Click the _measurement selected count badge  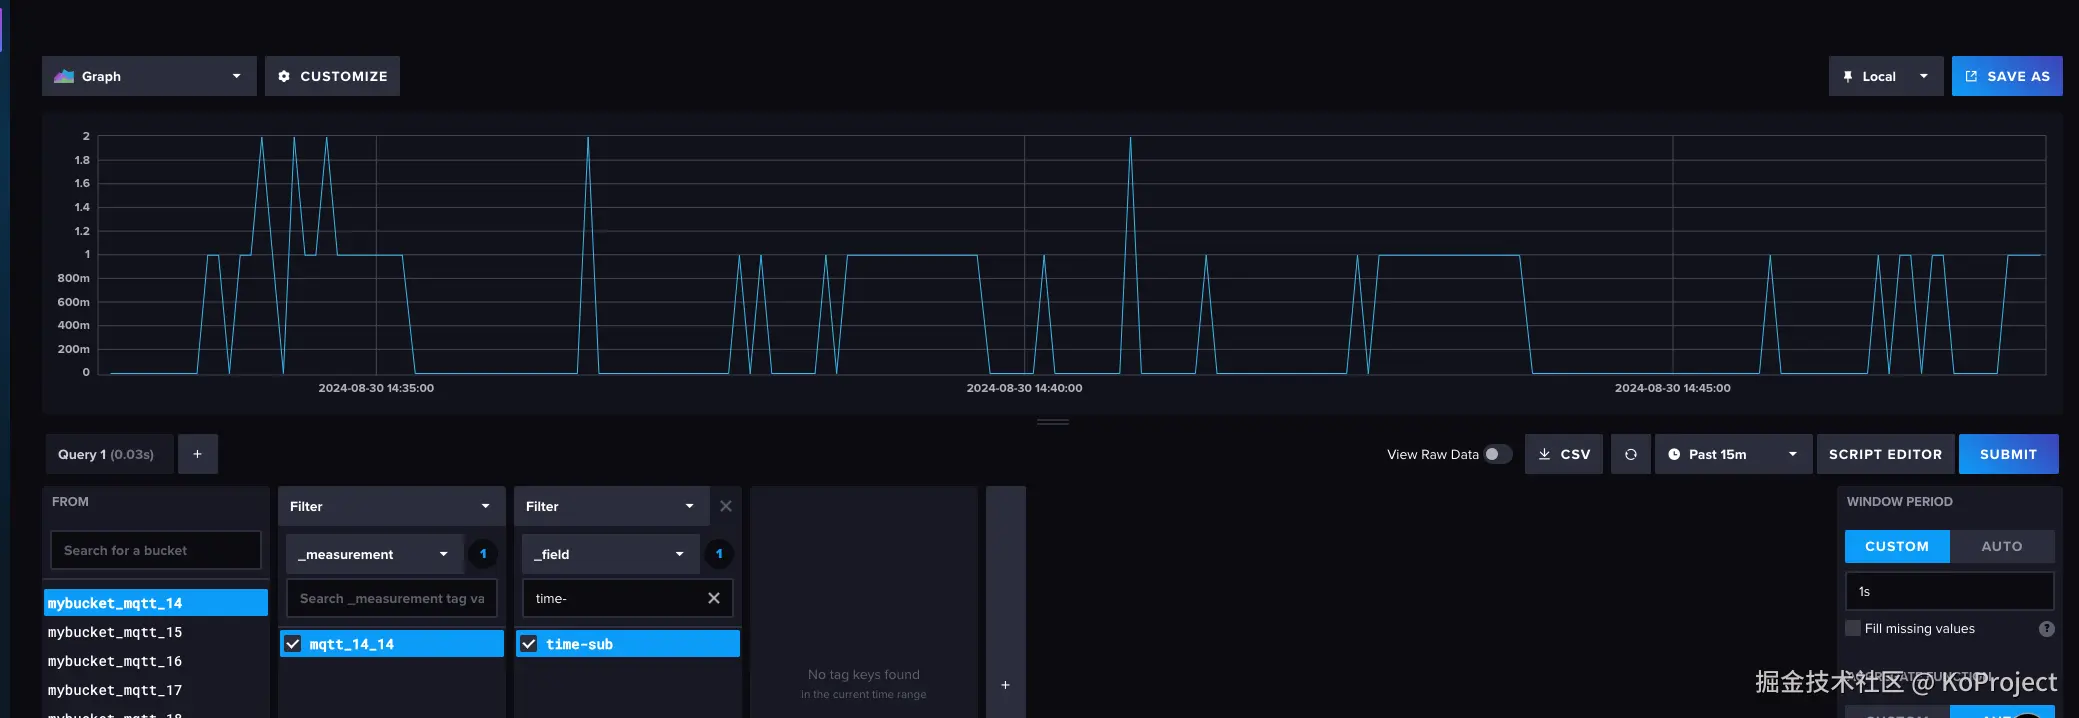[x=483, y=554]
